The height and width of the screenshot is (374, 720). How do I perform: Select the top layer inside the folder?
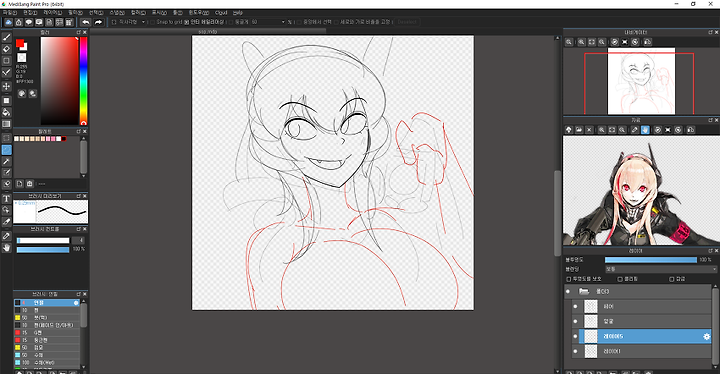642,306
